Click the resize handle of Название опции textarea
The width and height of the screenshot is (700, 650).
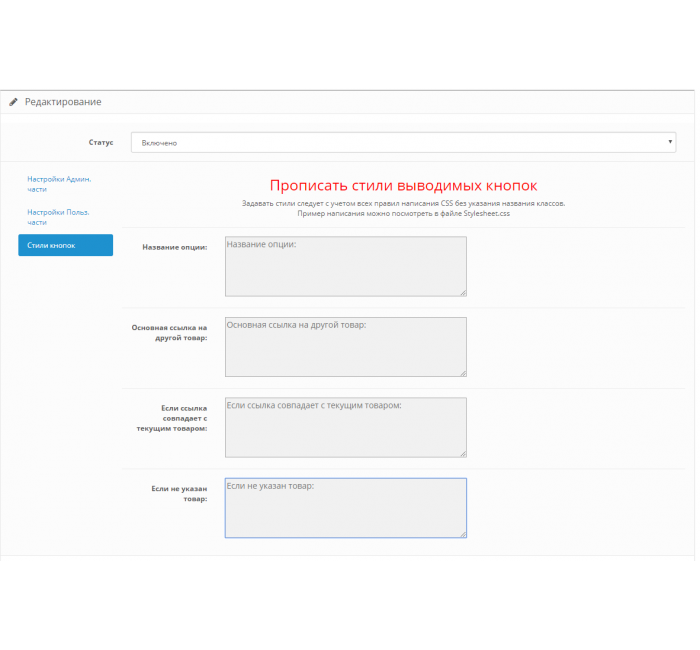[x=463, y=293]
